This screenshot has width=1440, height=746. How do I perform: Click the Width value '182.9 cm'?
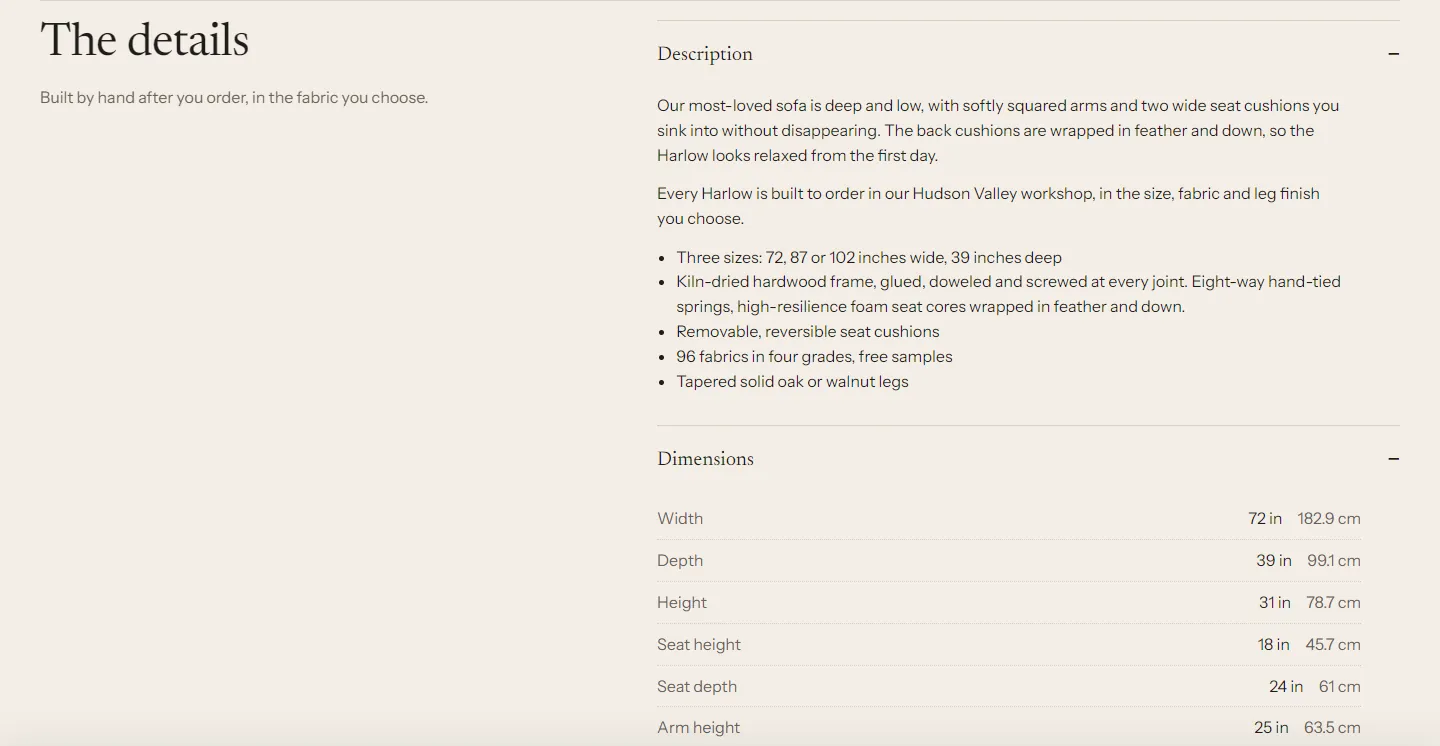coord(1329,518)
